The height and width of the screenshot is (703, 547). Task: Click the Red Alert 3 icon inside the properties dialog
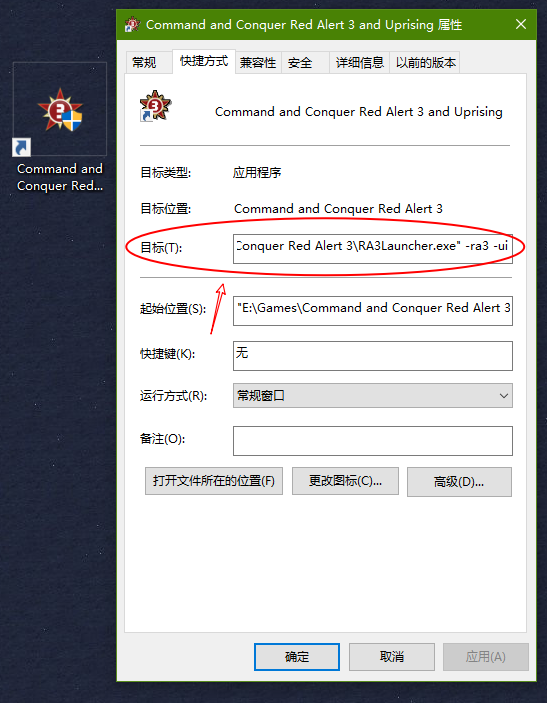[155, 106]
